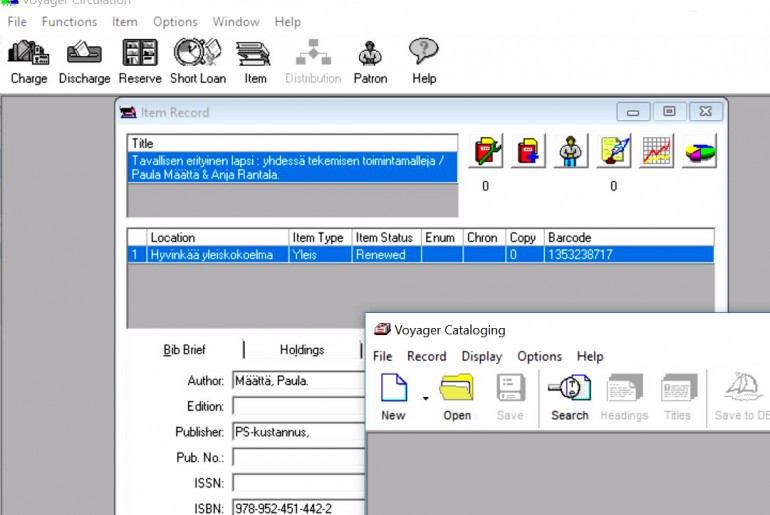The height and width of the screenshot is (515, 770).
Task: Click the Headings icon in Voyager Cataloging
Action: pos(625,388)
